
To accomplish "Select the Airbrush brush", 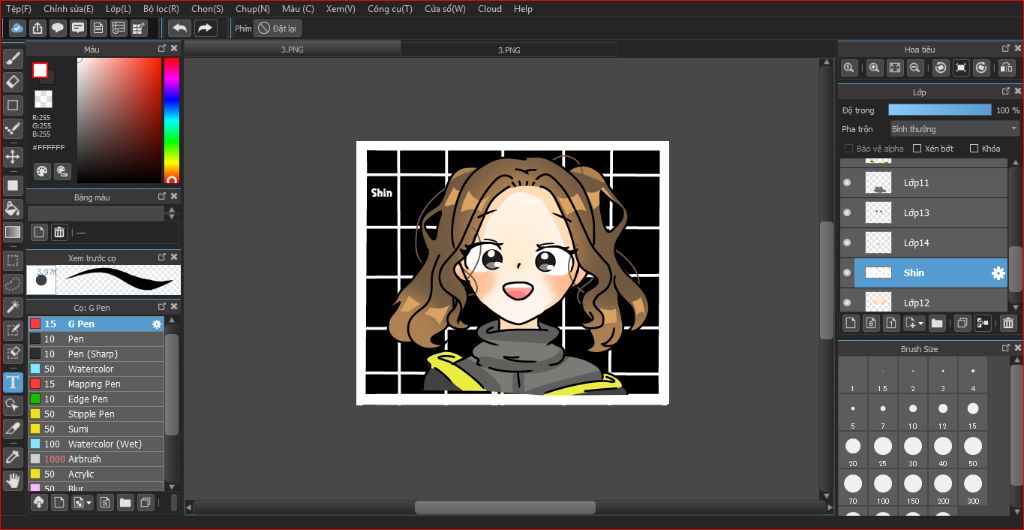I will click(x=95, y=459).
